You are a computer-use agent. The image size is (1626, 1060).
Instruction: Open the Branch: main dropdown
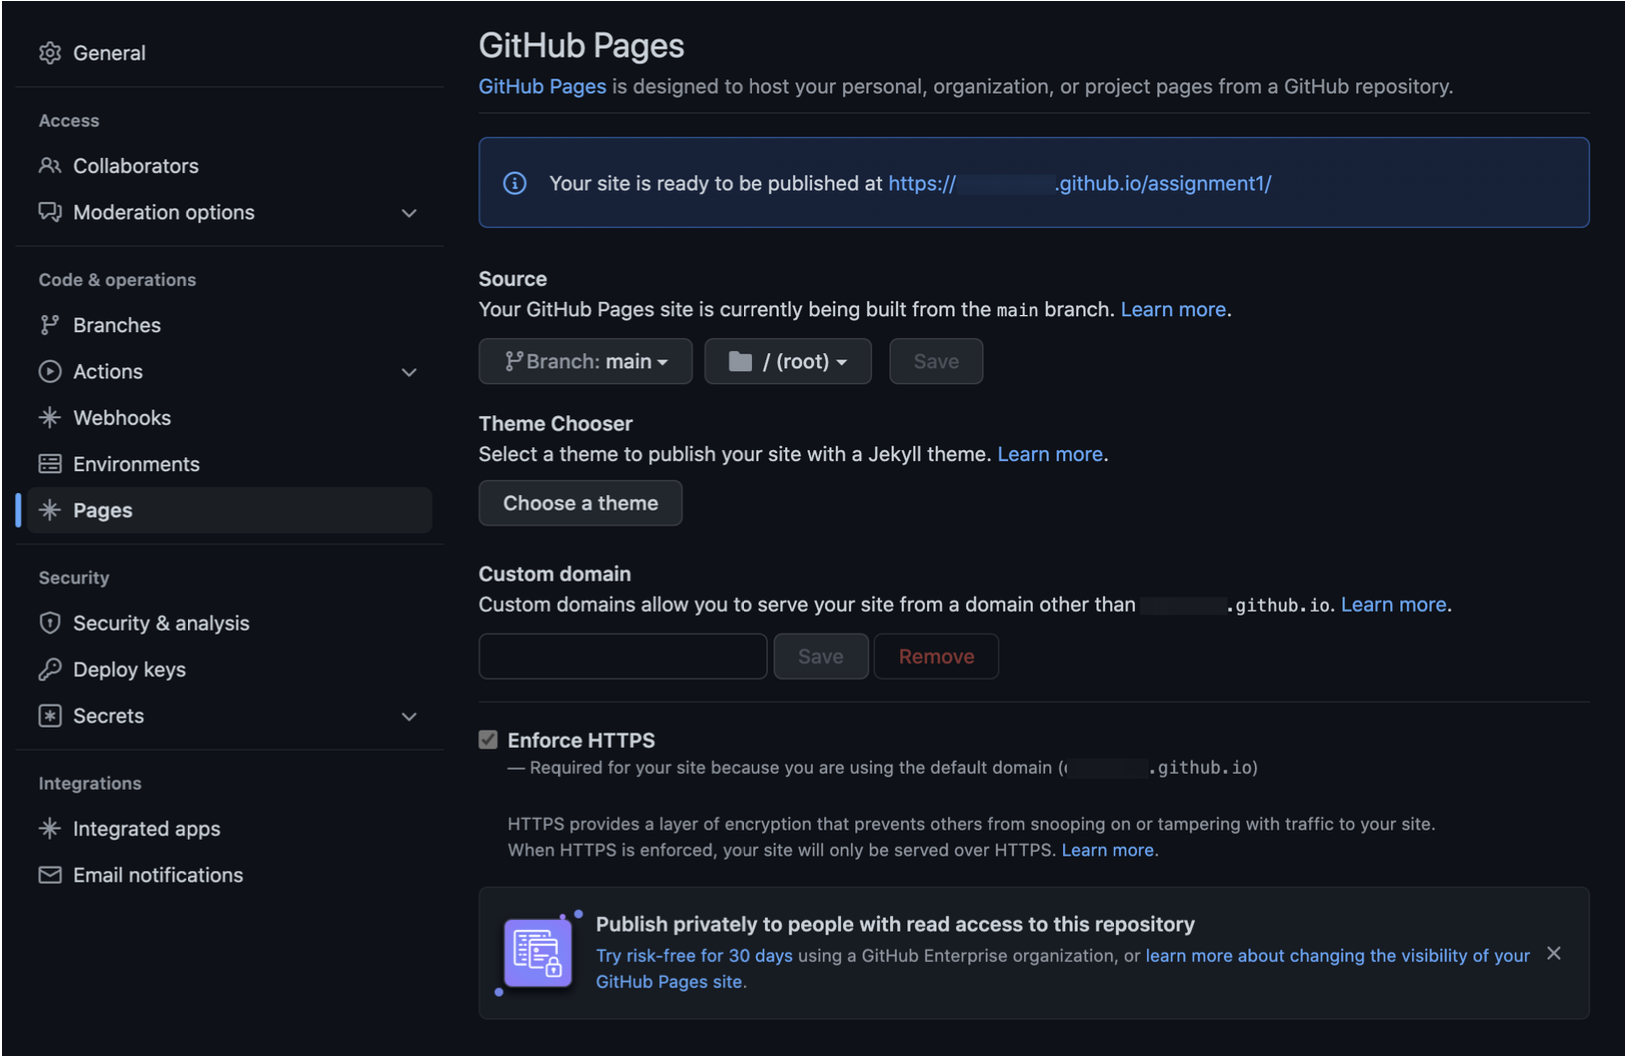[585, 362]
